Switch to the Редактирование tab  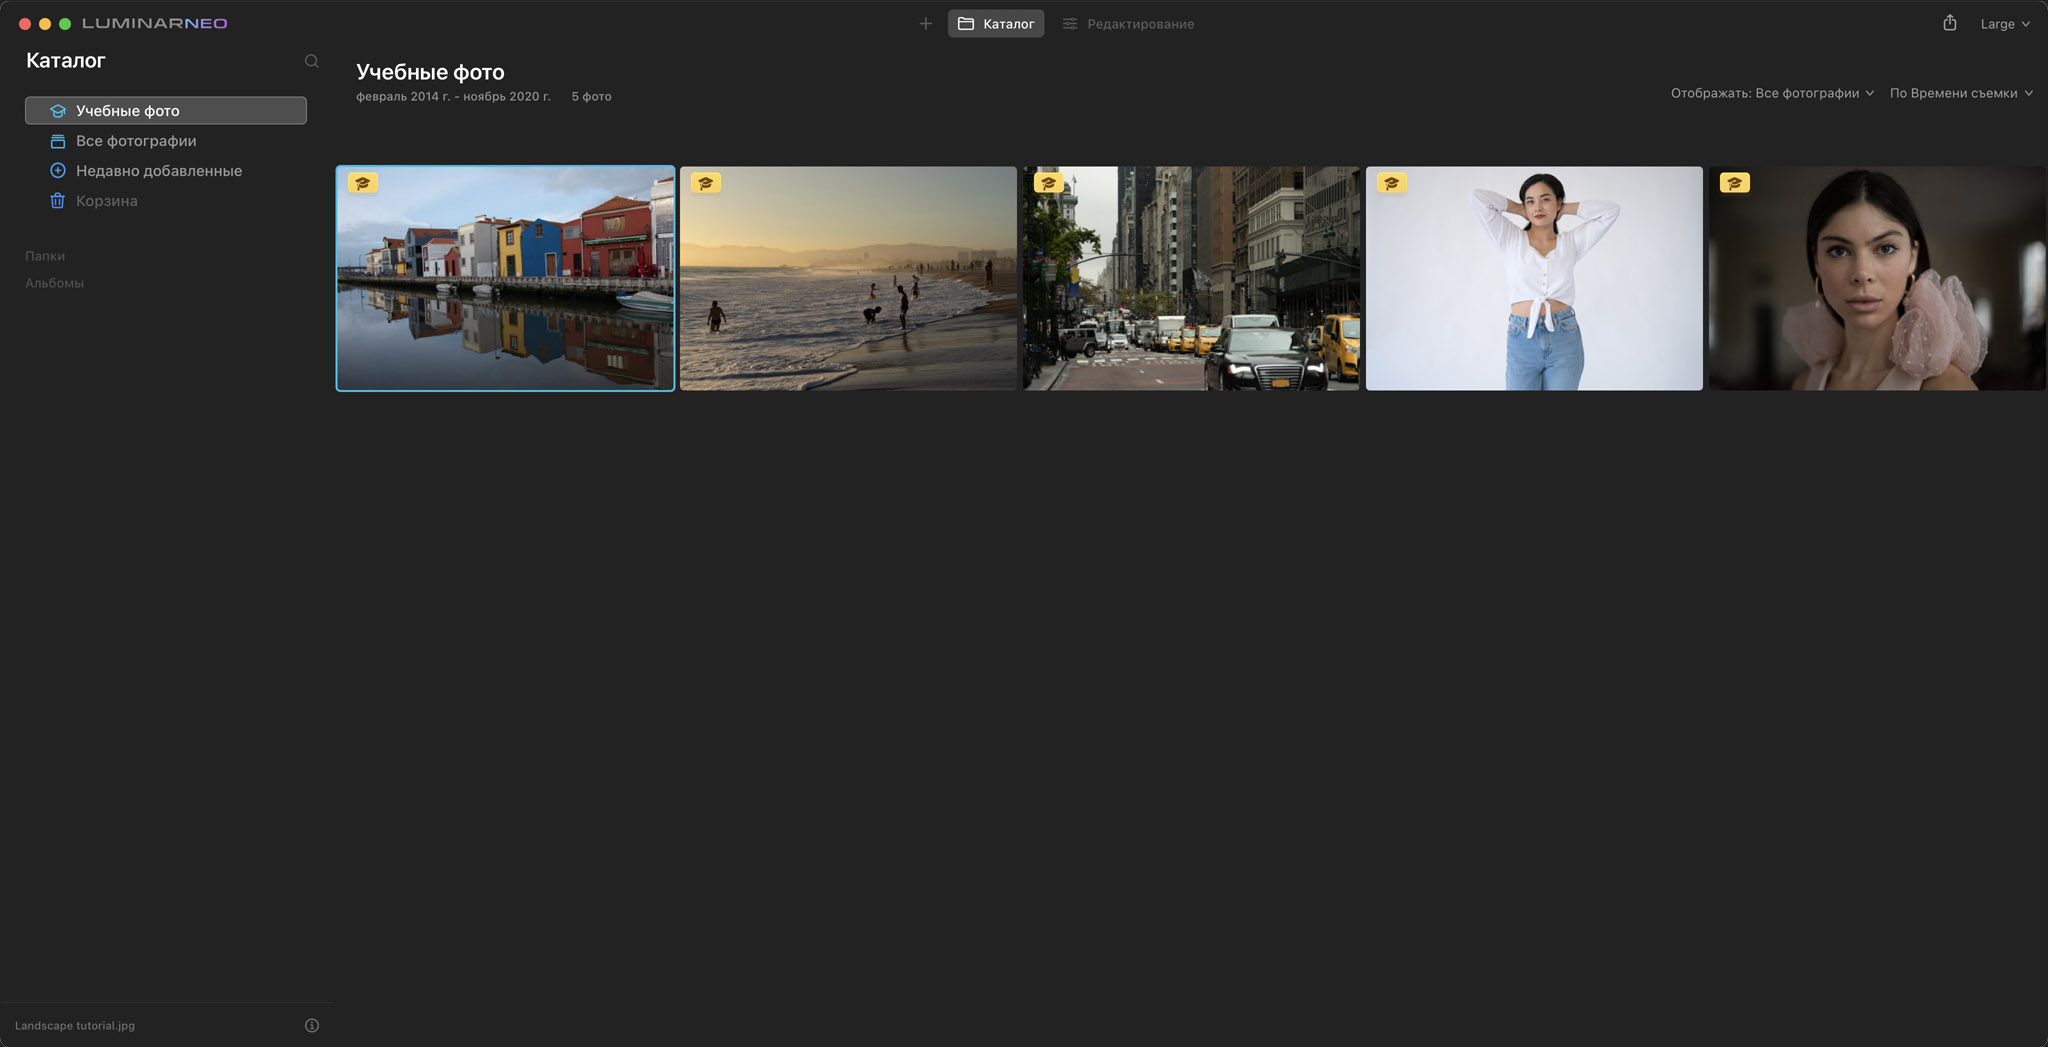[1128, 23]
